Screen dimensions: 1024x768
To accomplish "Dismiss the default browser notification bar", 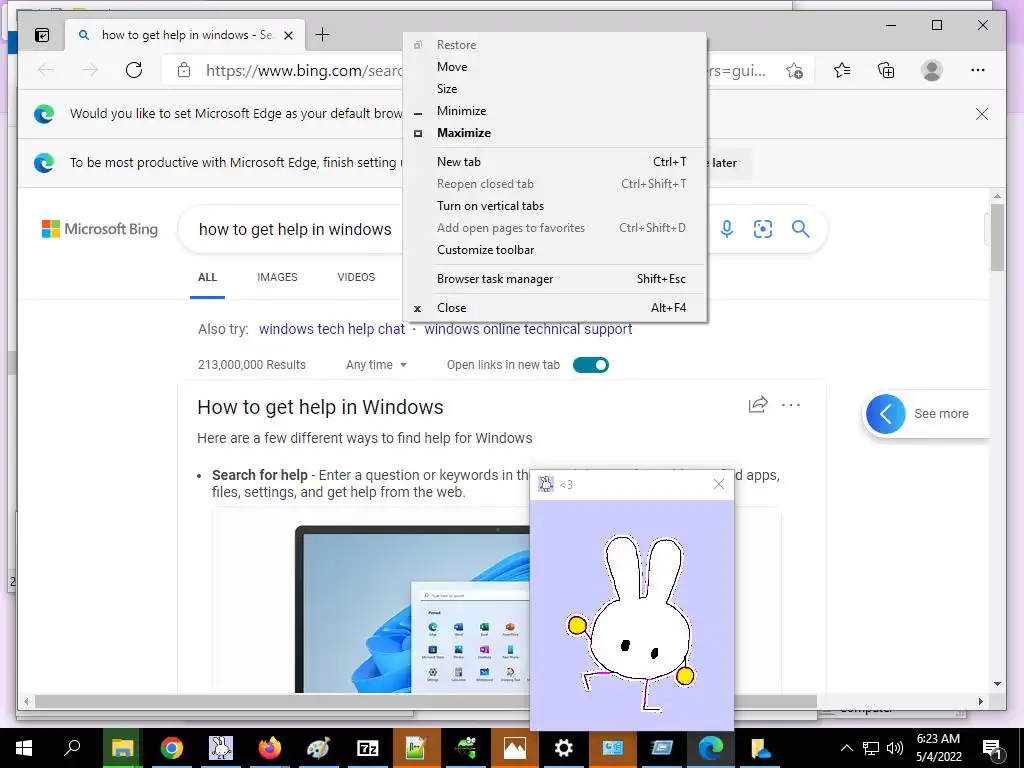I will pos(982,114).
